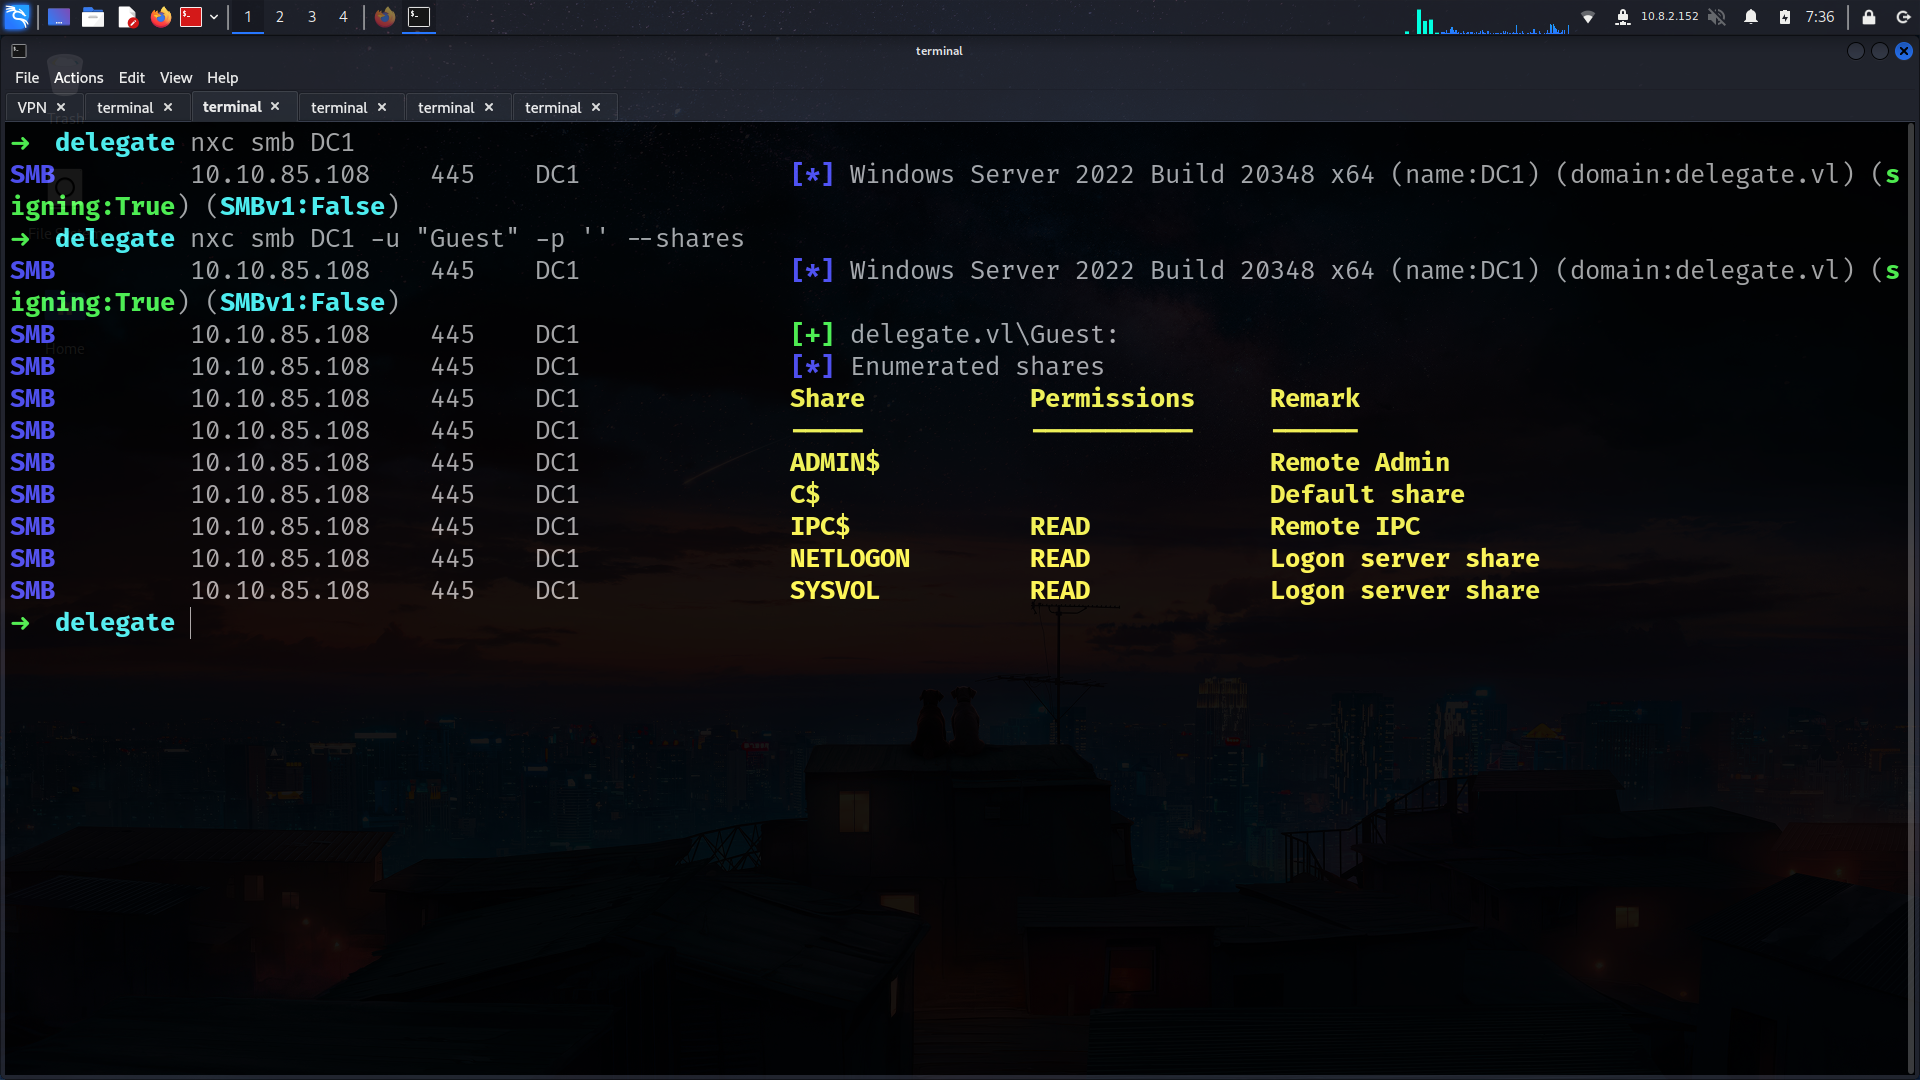This screenshot has height=1080, width=1920.
Task: Open the Edit menu
Action: point(131,78)
